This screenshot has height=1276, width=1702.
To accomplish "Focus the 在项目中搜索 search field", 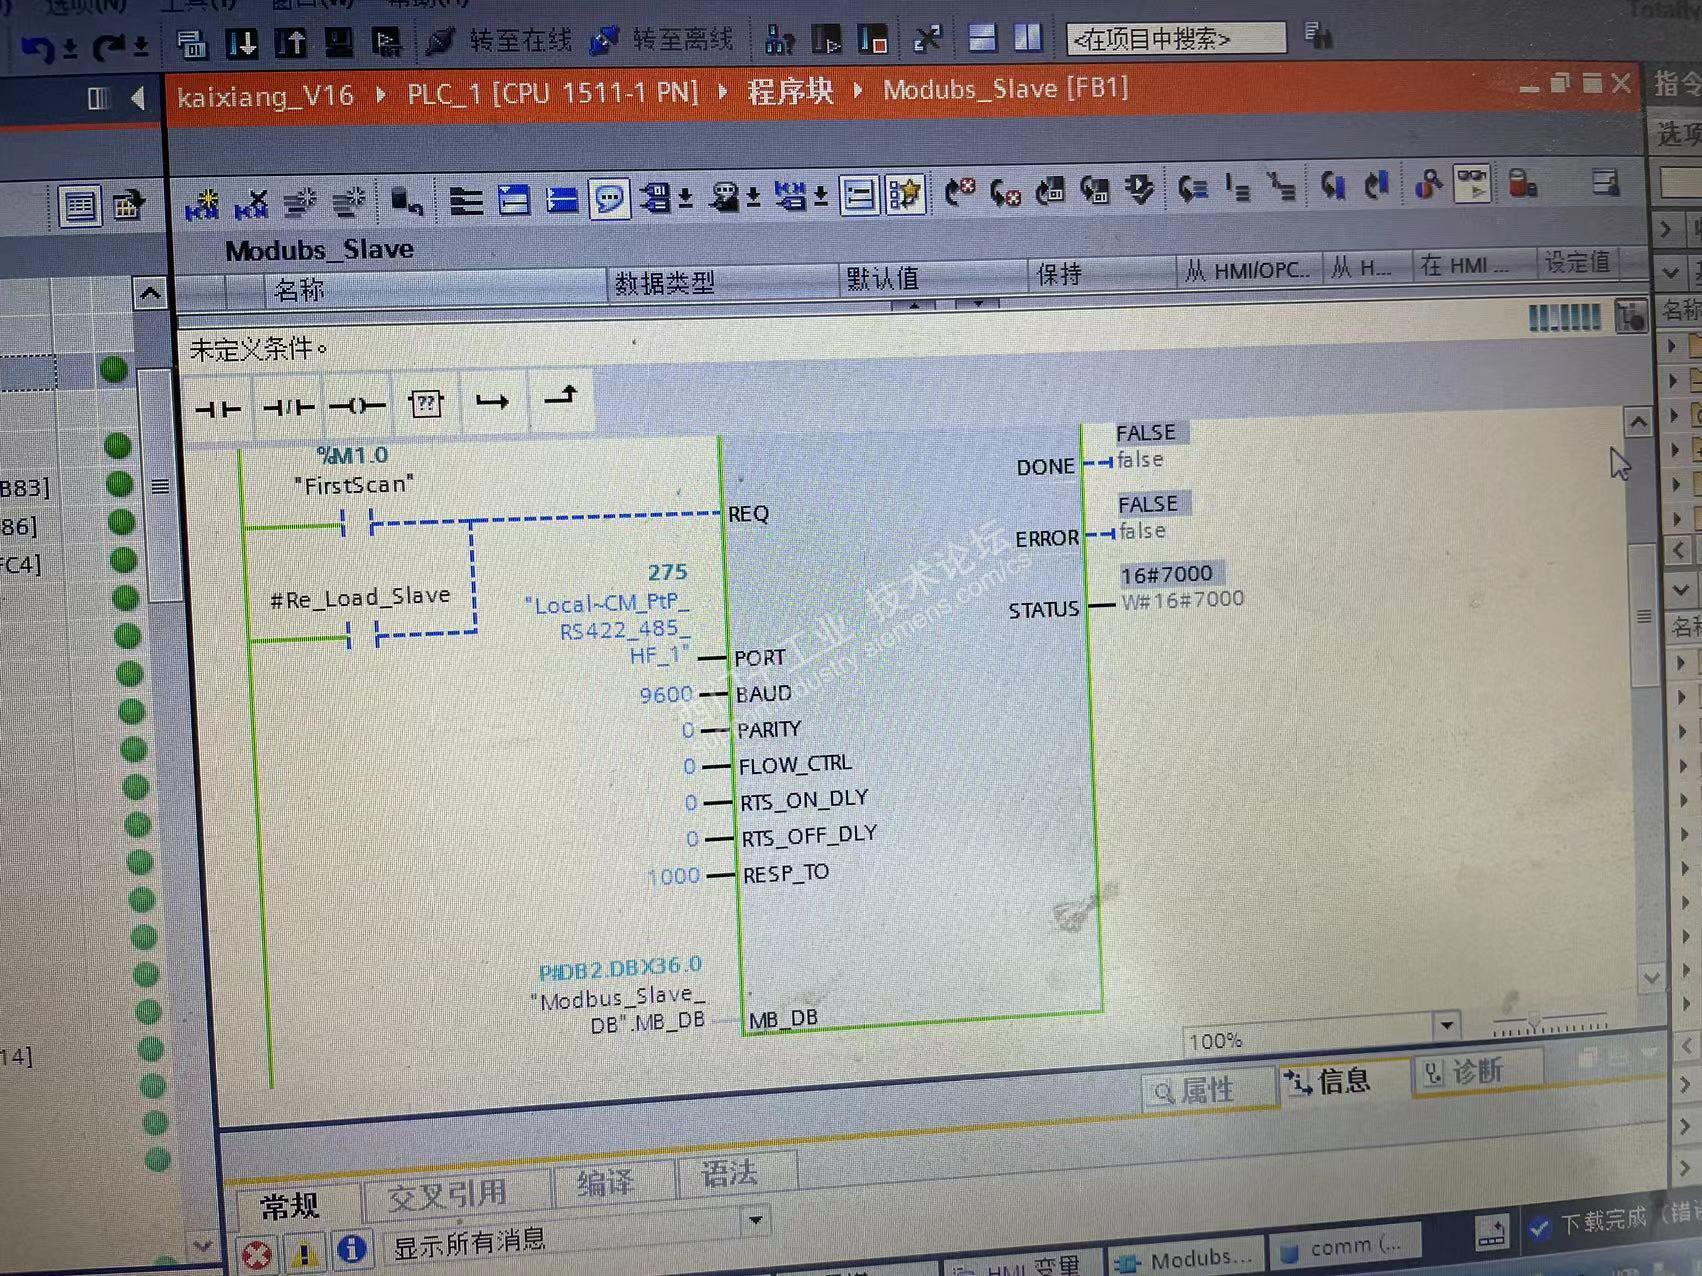I will (1176, 39).
